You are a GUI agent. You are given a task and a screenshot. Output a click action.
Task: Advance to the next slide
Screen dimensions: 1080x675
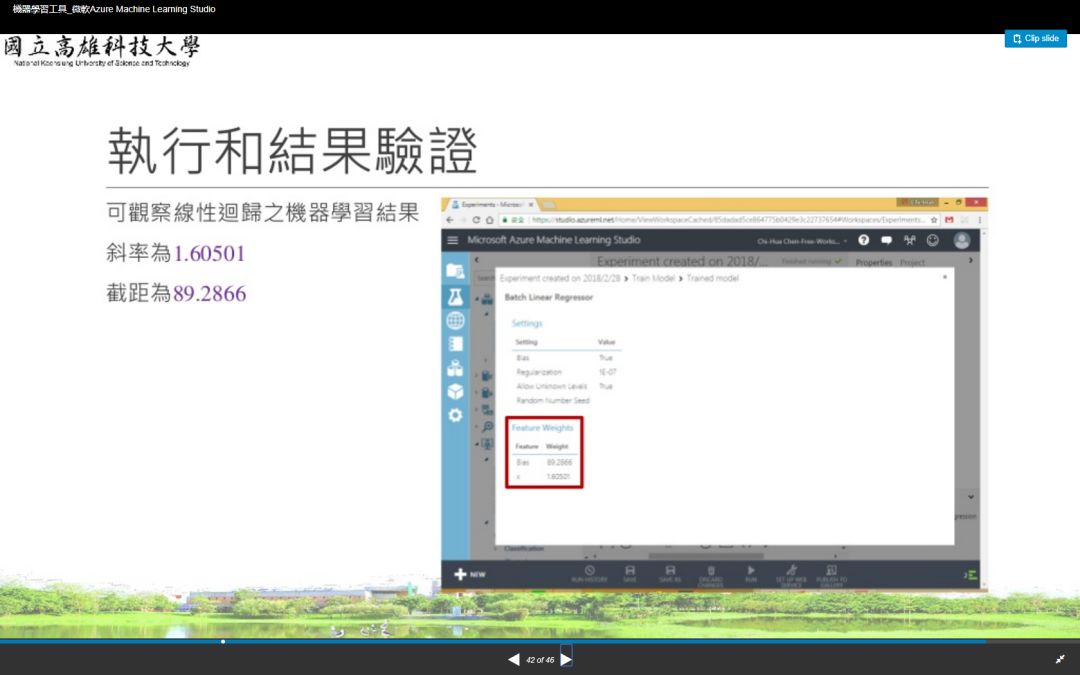(566, 659)
